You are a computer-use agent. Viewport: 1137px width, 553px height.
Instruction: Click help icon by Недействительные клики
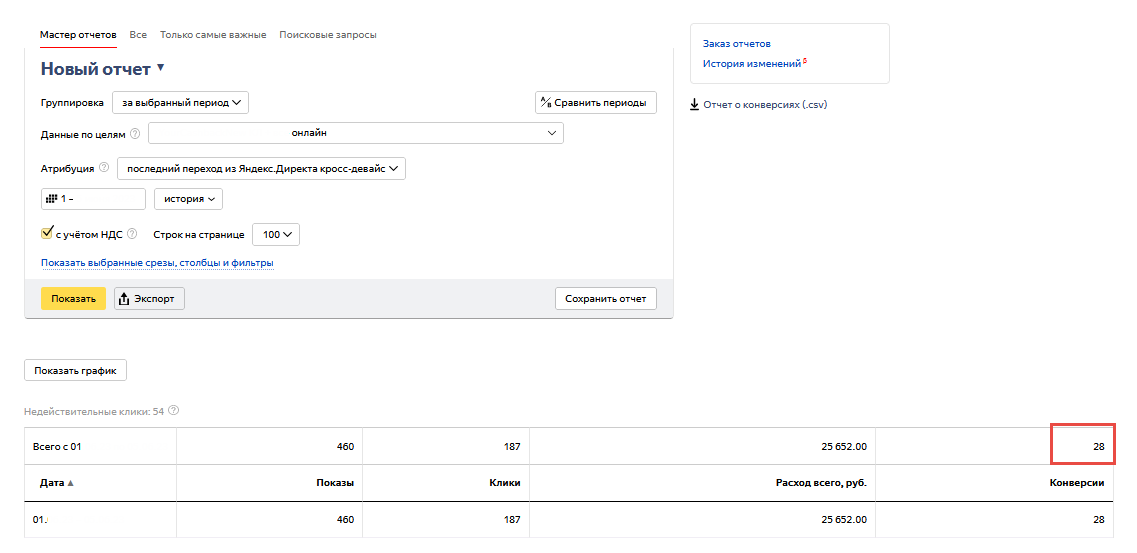pyautogui.click(x=174, y=411)
